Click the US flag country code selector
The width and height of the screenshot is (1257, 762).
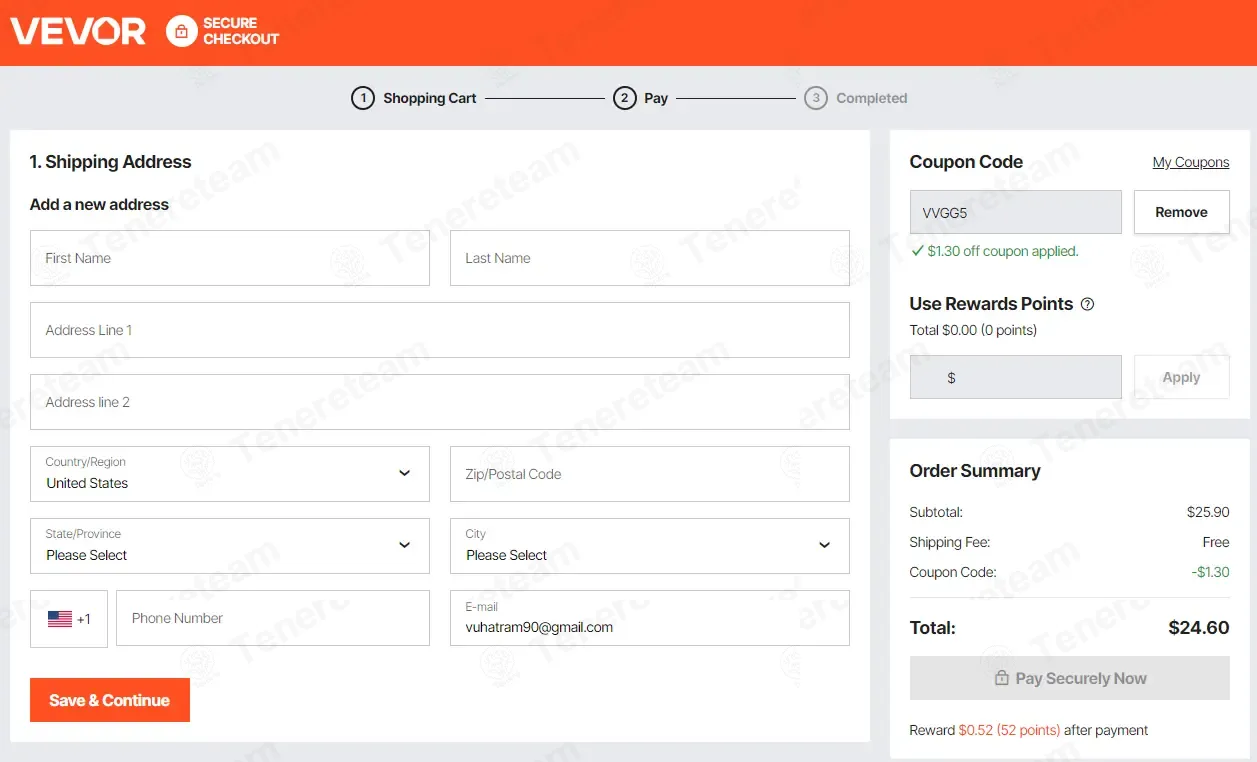(69, 619)
